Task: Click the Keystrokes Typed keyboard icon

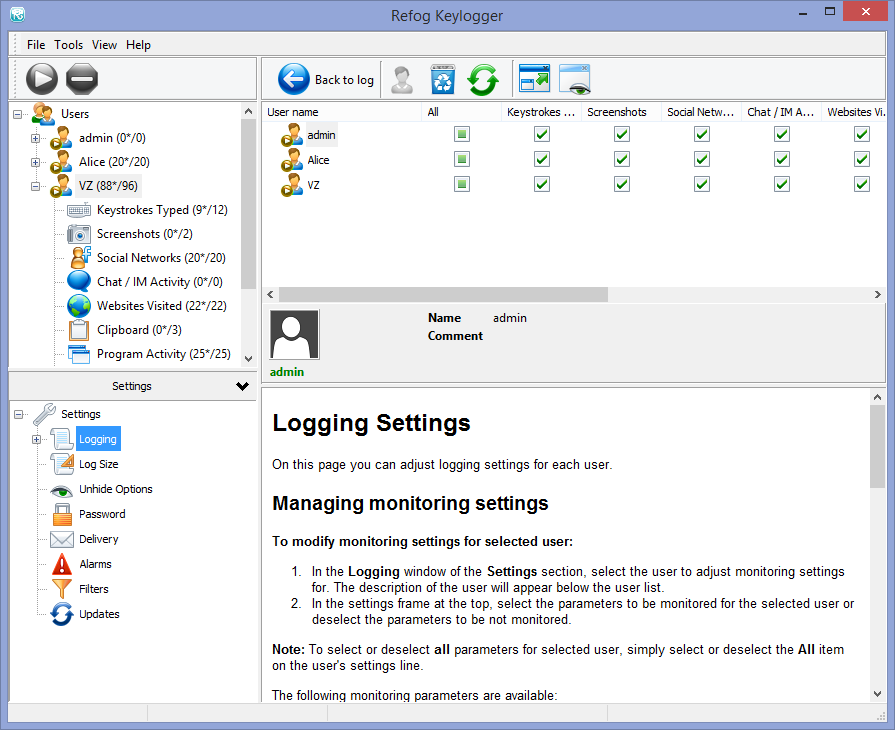Action: coord(78,210)
